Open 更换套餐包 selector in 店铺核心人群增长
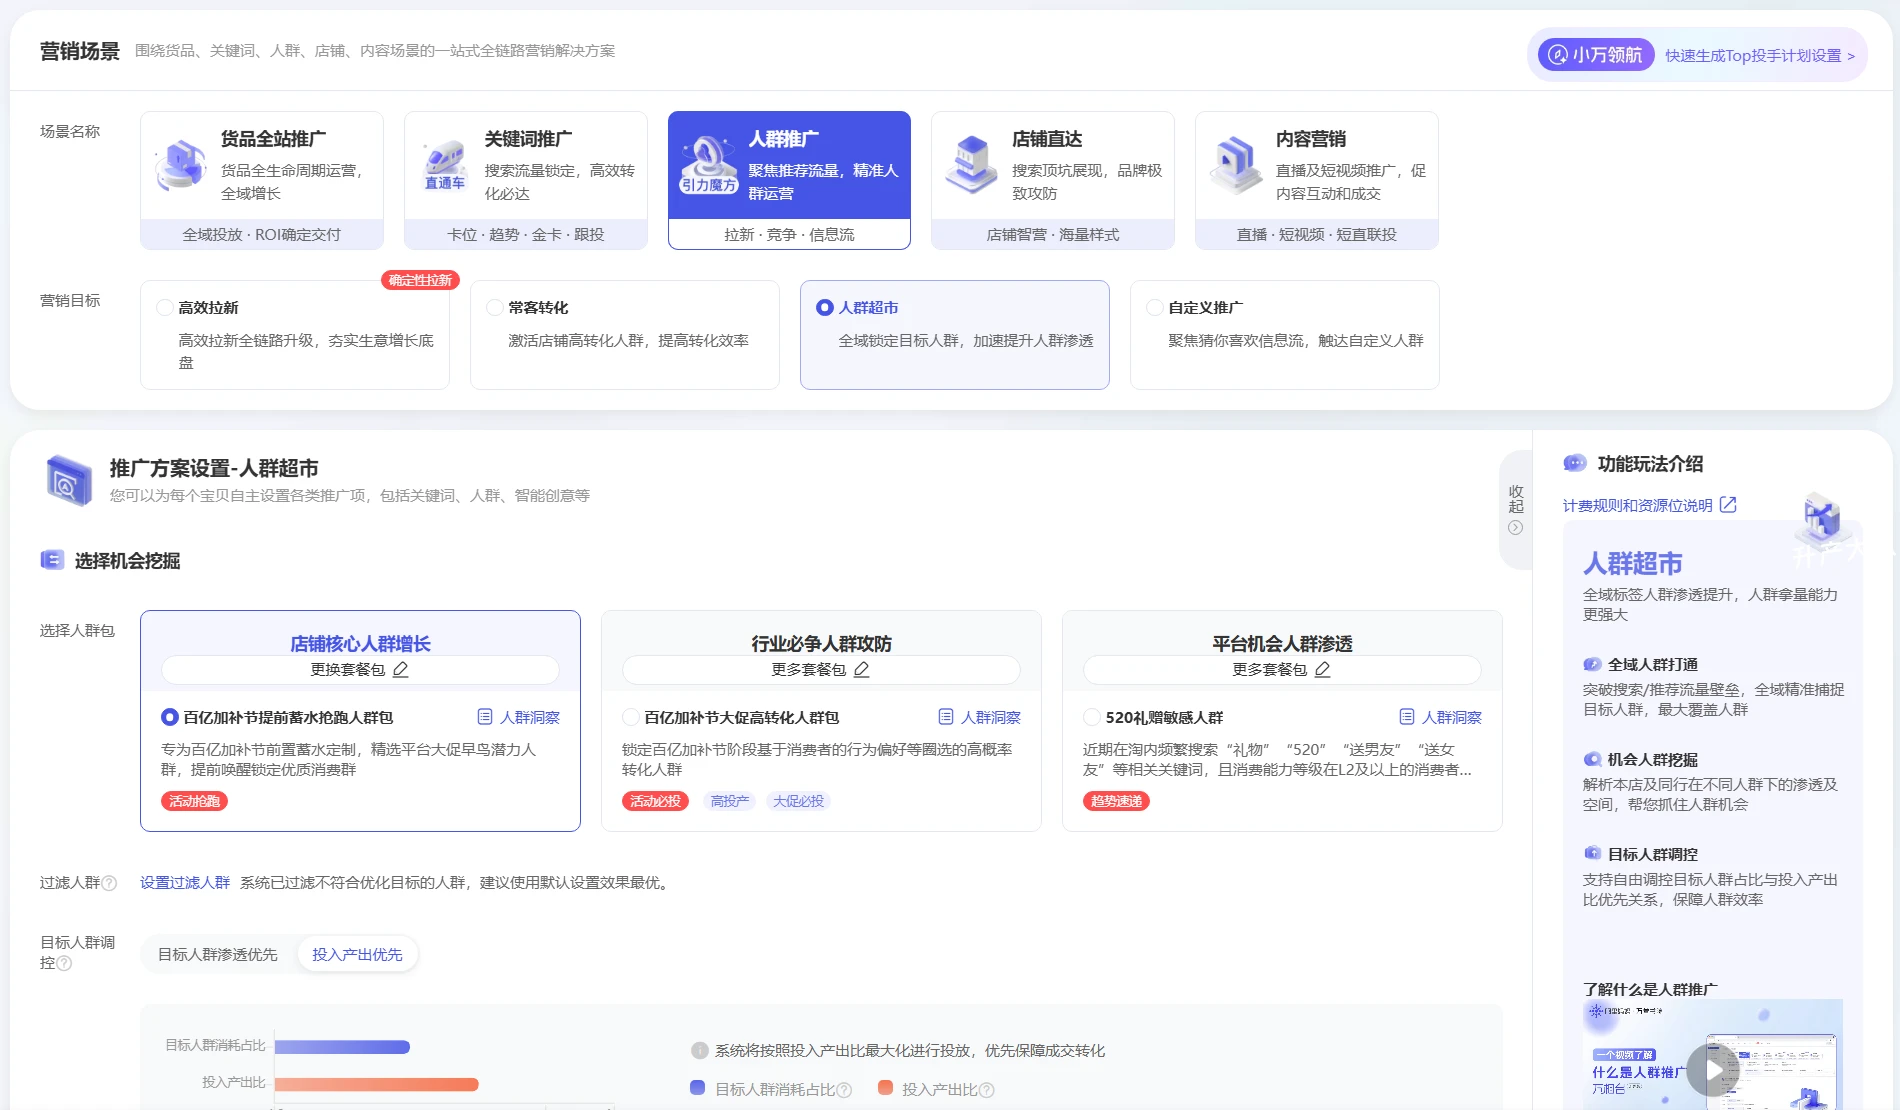Screen dimensions: 1900x1110 click(360, 669)
